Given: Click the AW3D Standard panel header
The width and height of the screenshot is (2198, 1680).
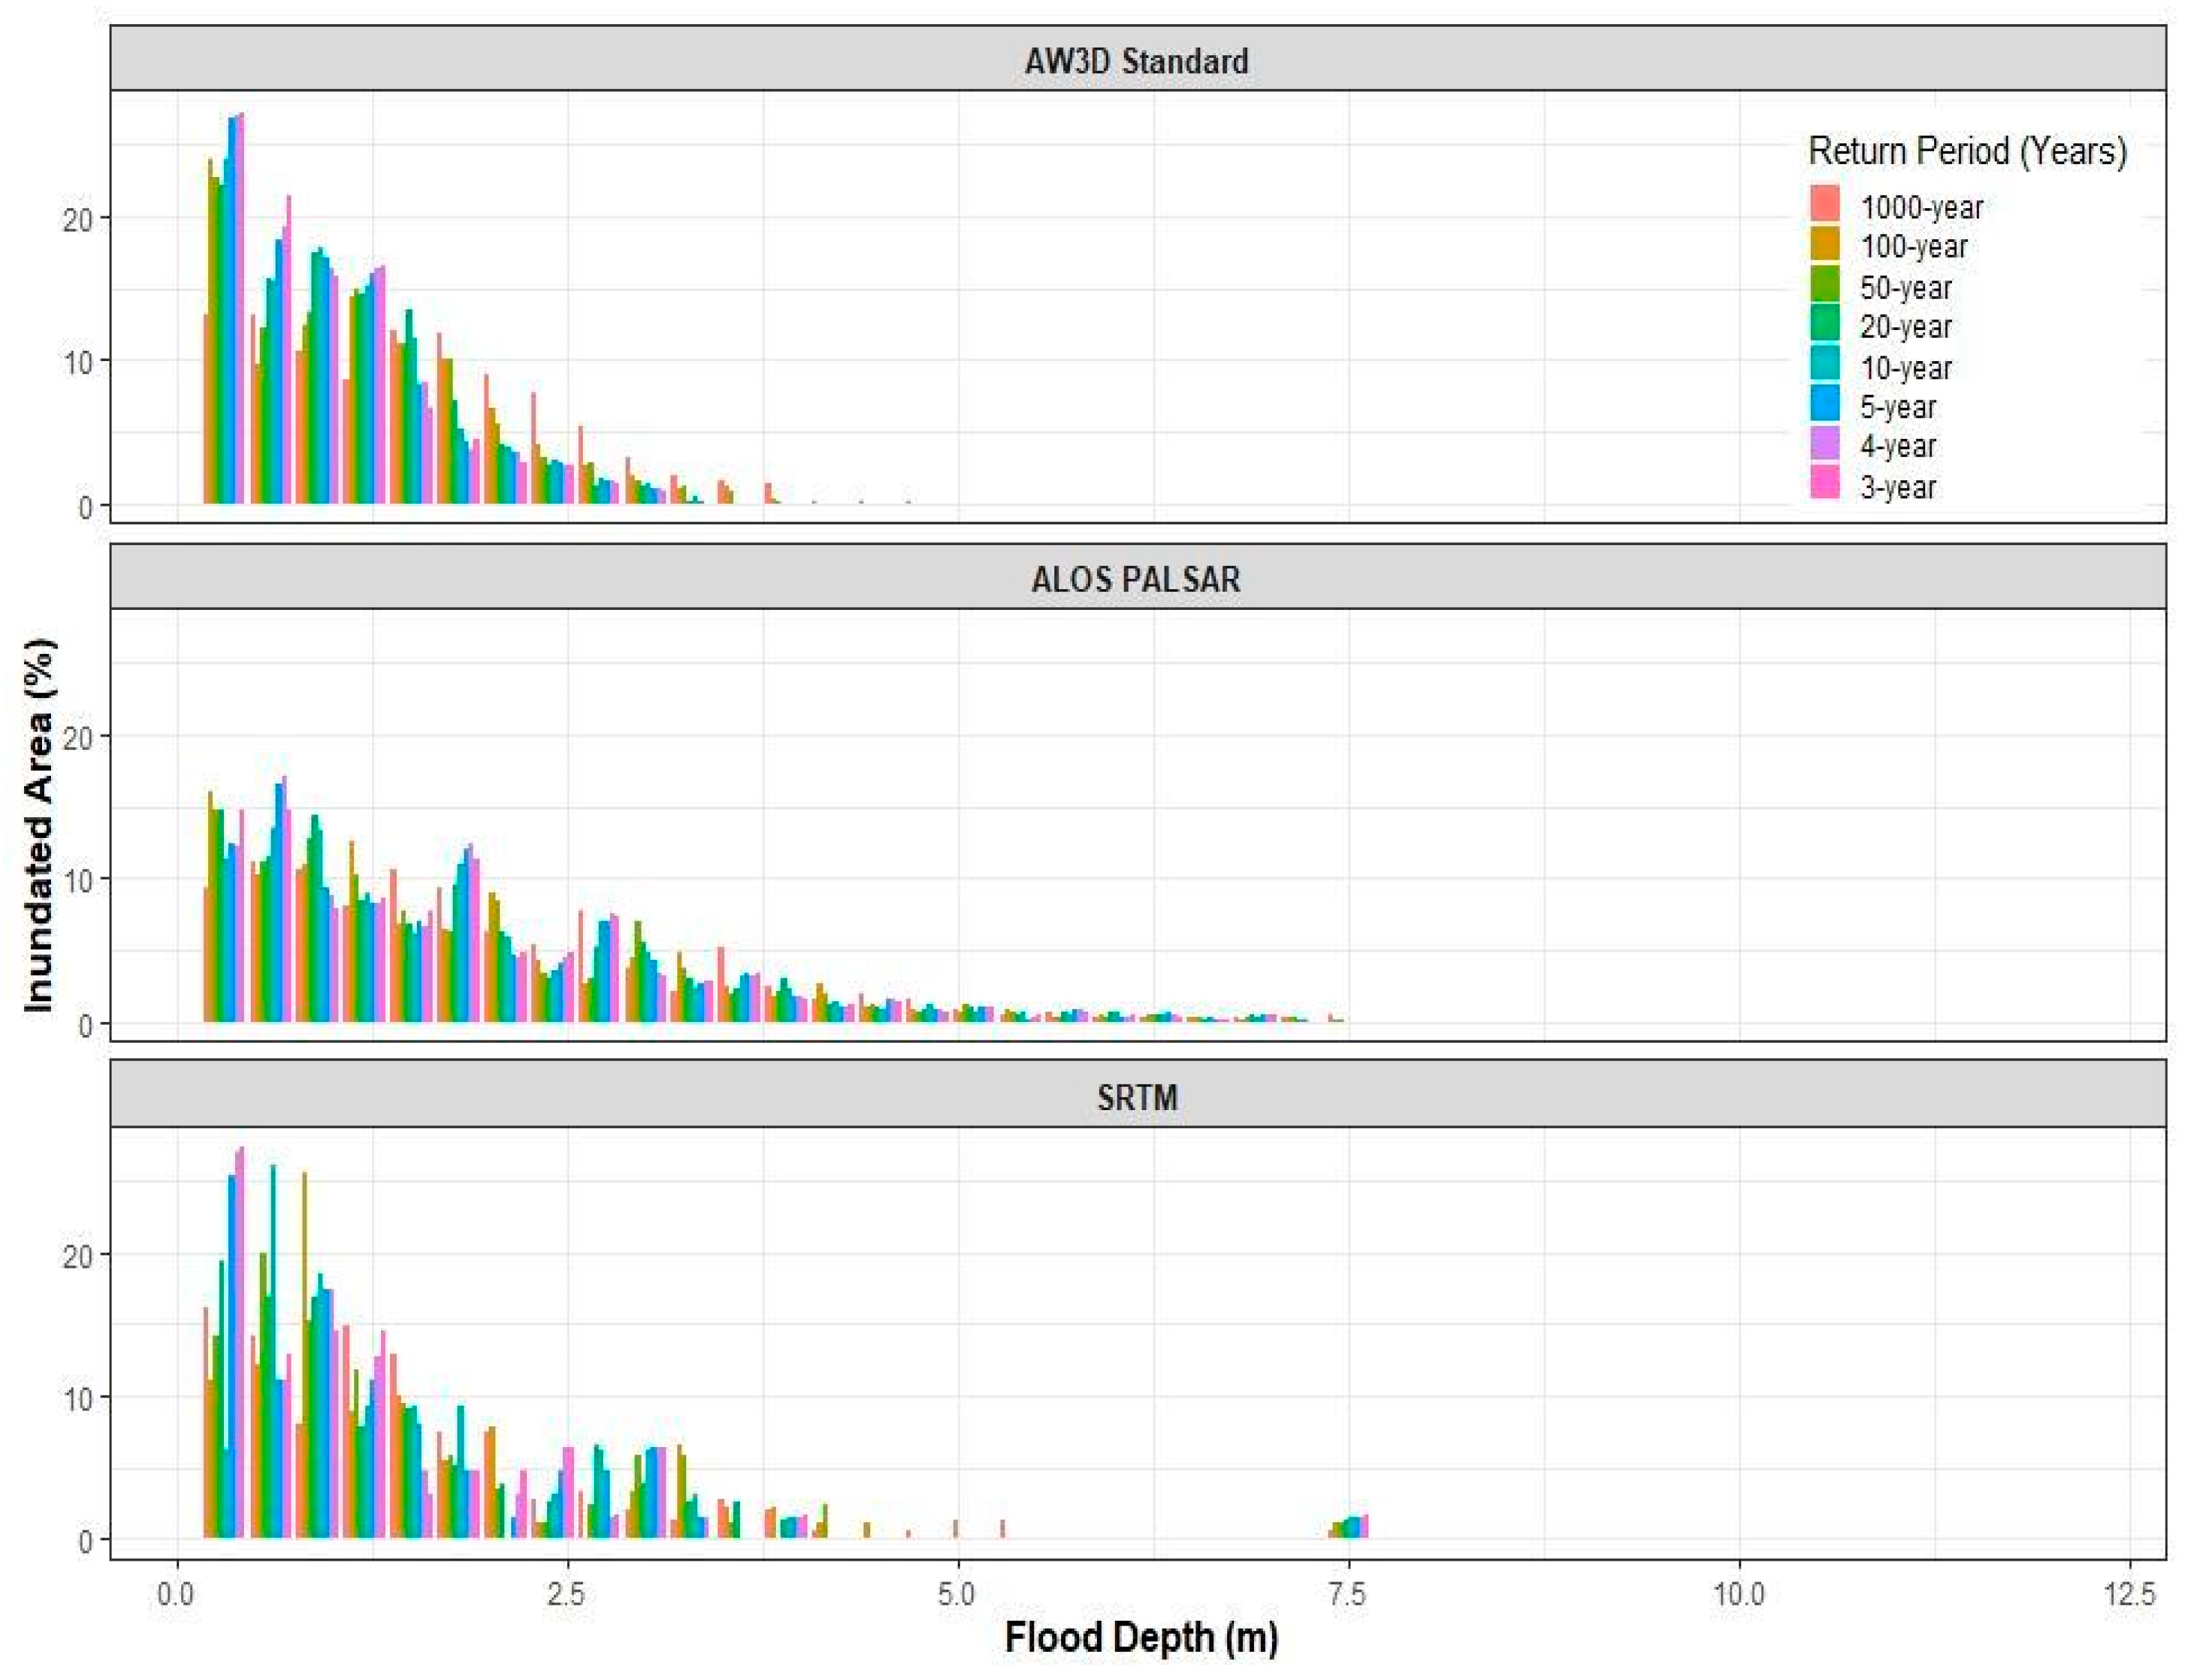Looking at the screenshot, I should click(1137, 60).
